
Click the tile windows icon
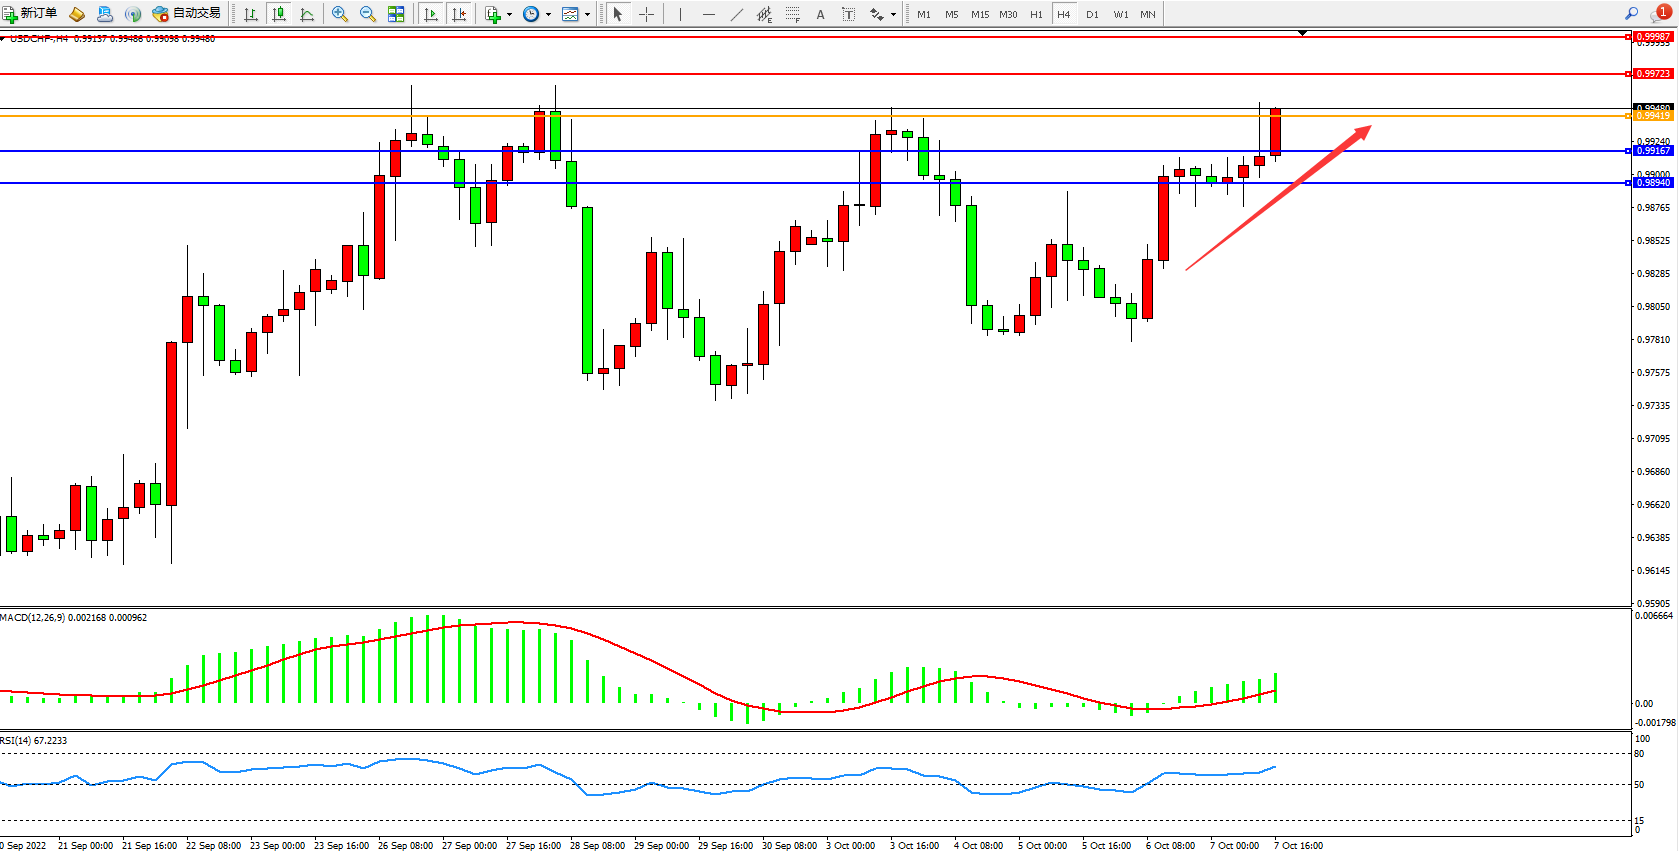click(x=396, y=14)
